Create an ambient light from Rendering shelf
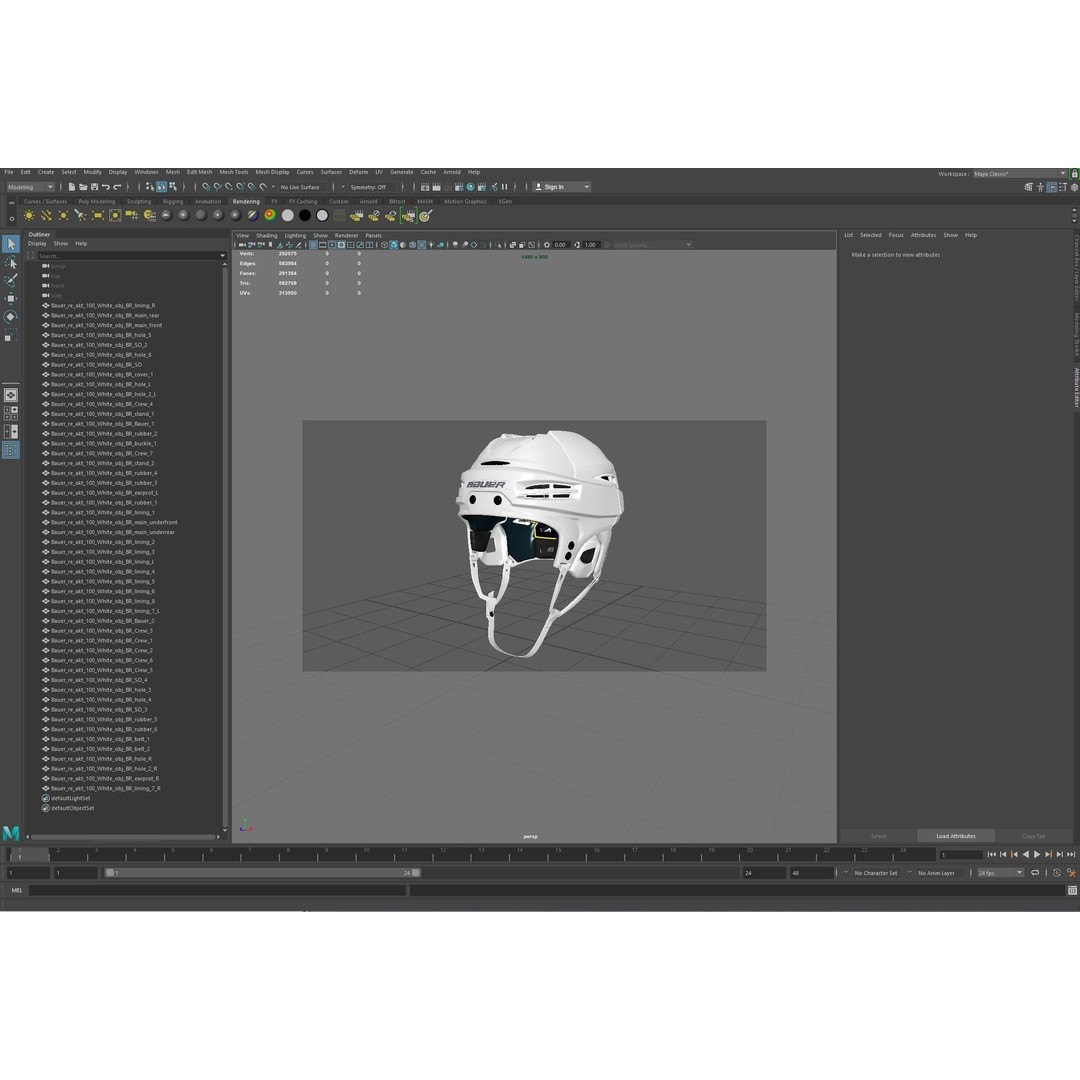1080x1080 pixels. [29, 216]
